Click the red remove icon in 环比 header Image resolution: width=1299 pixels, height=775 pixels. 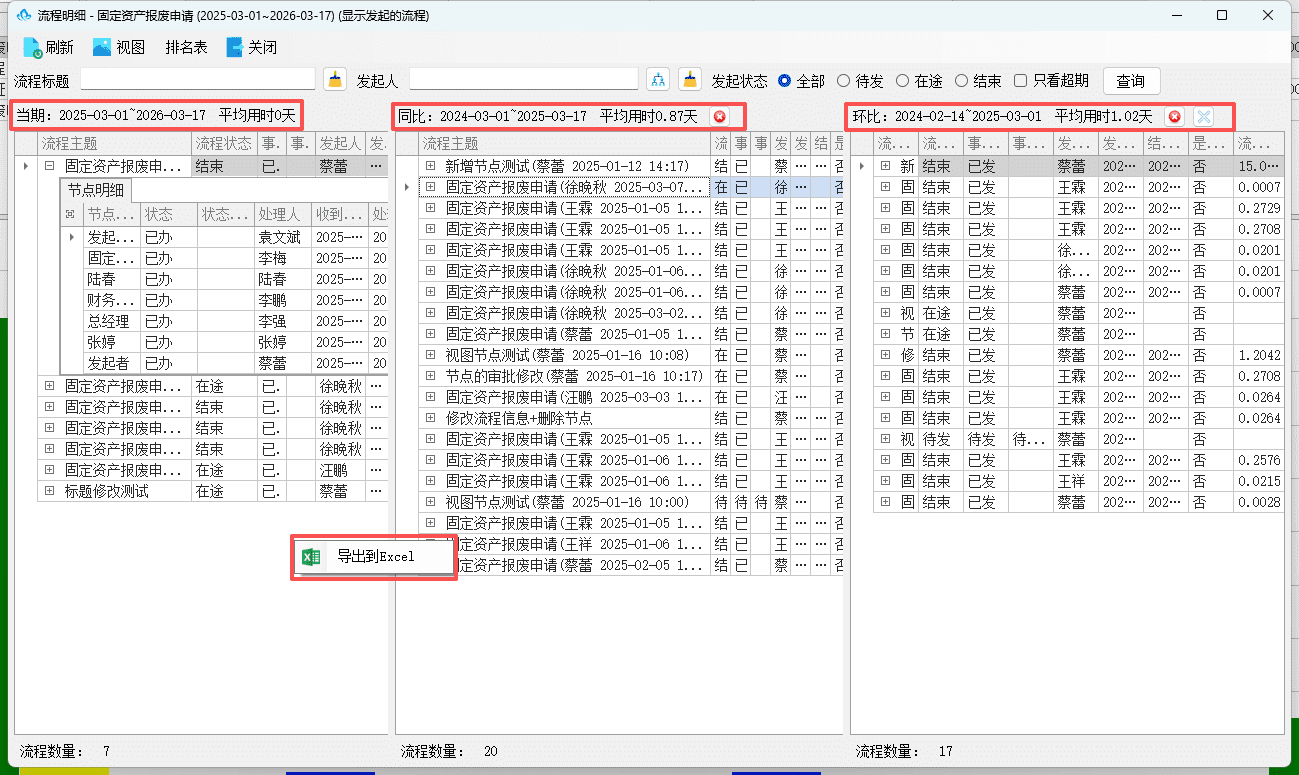(1175, 117)
